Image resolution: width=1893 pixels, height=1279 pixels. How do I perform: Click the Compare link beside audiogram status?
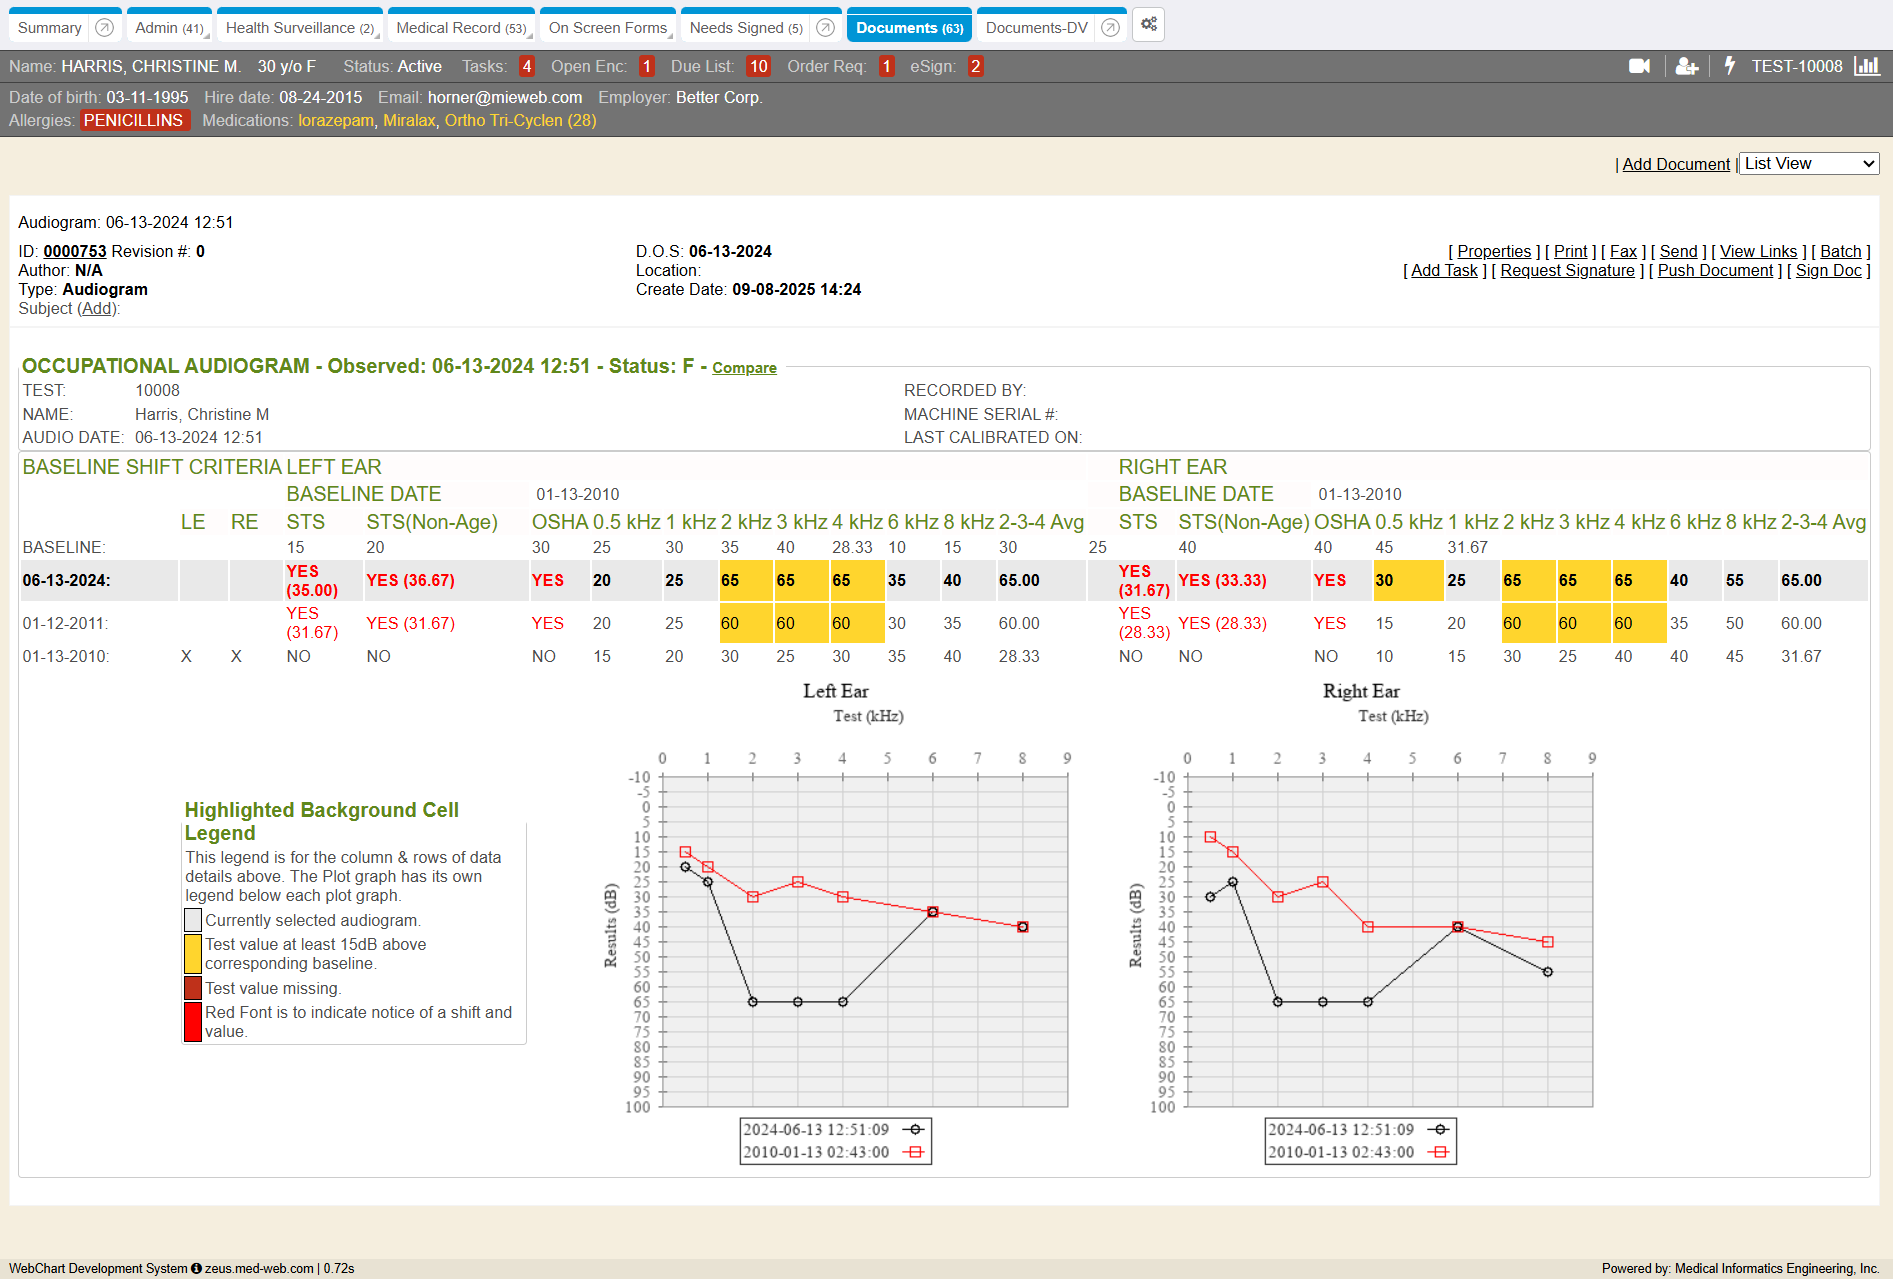pos(744,368)
